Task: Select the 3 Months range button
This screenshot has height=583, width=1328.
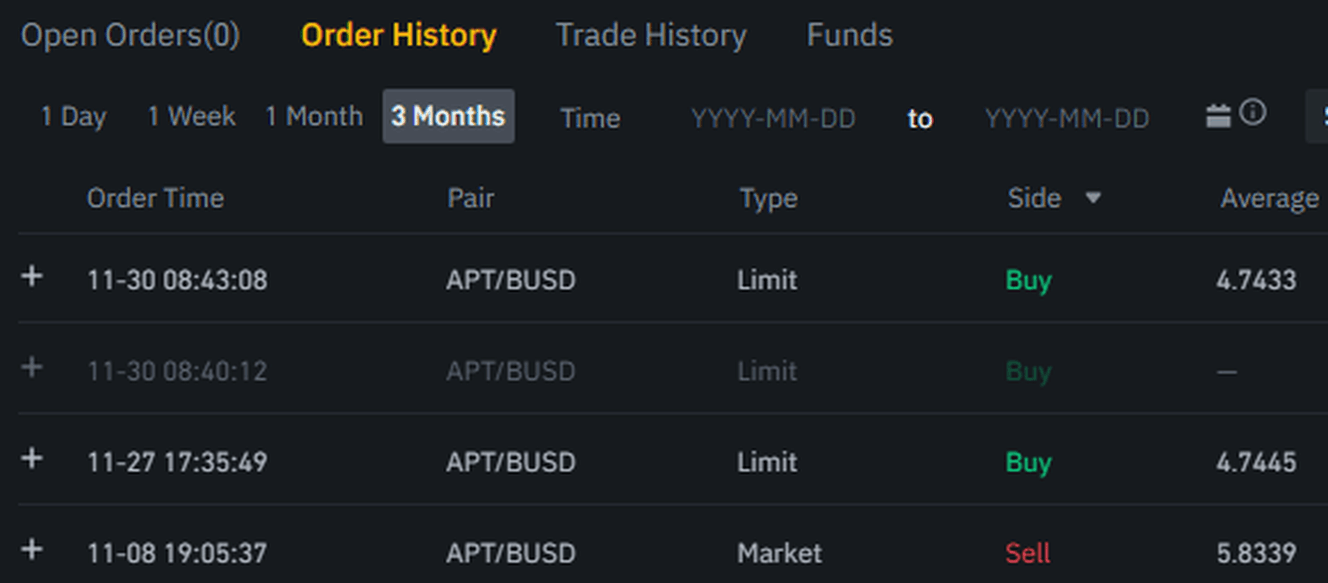Action: point(448,117)
